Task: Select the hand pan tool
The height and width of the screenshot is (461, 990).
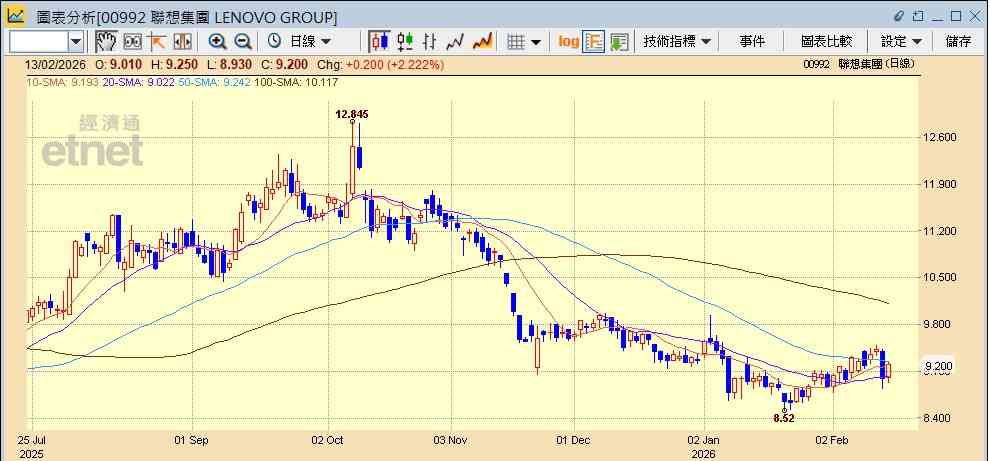Action: 106,42
